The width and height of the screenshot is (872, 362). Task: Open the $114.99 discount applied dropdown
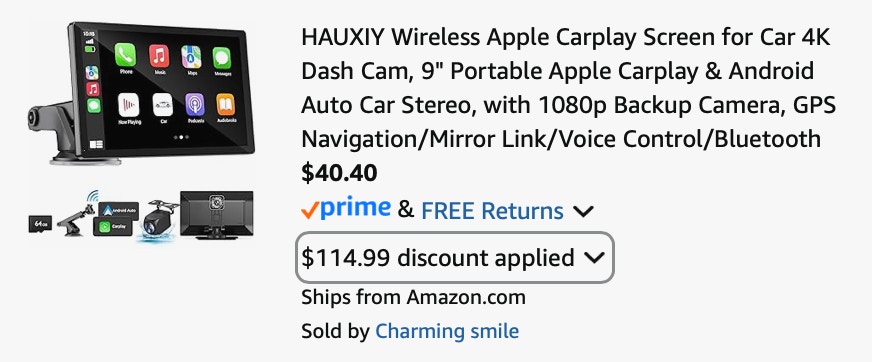[x=455, y=257]
